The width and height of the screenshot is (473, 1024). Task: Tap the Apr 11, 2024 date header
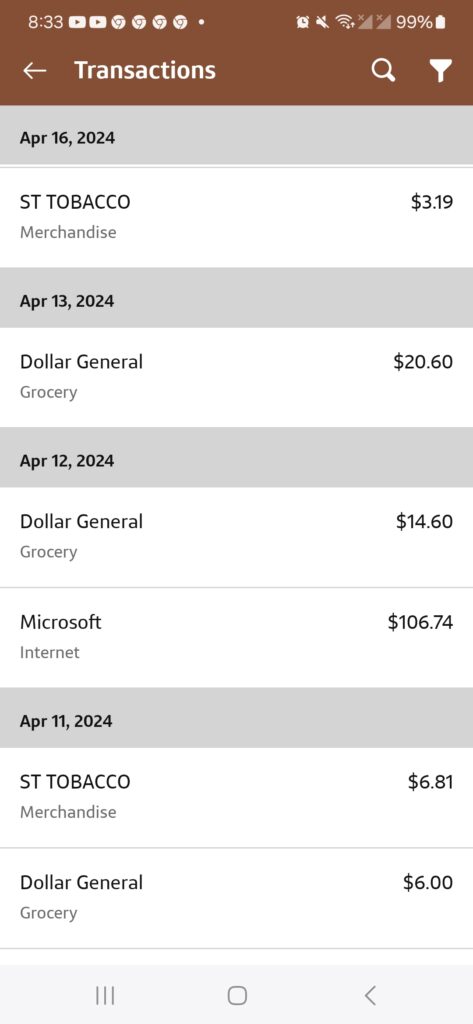pyautogui.click(x=236, y=721)
